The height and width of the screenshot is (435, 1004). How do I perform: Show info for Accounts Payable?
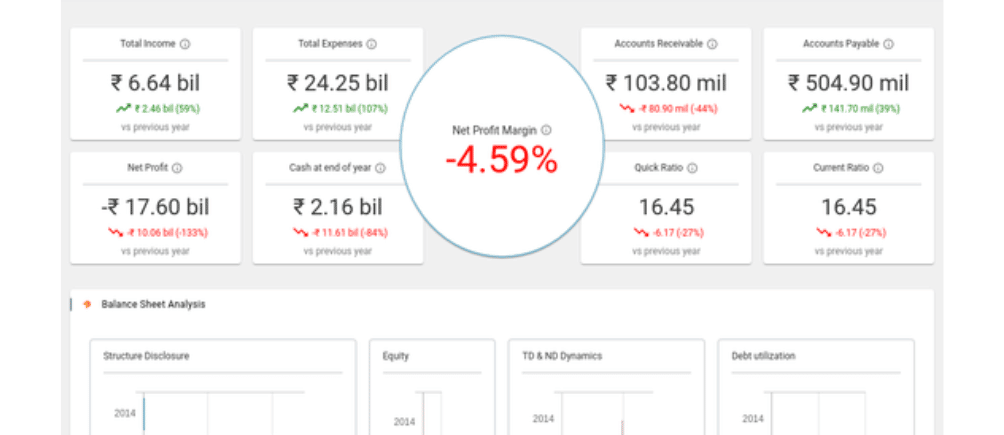point(888,44)
